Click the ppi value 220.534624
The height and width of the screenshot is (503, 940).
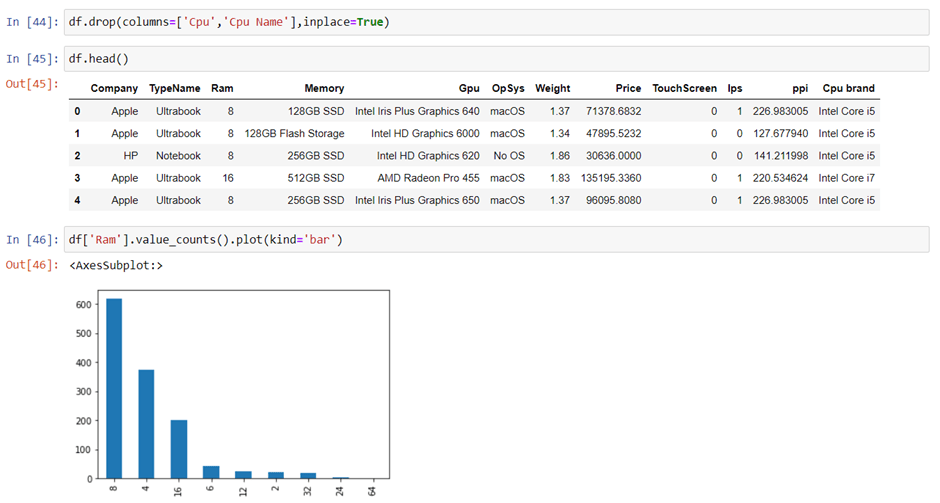[781, 178]
